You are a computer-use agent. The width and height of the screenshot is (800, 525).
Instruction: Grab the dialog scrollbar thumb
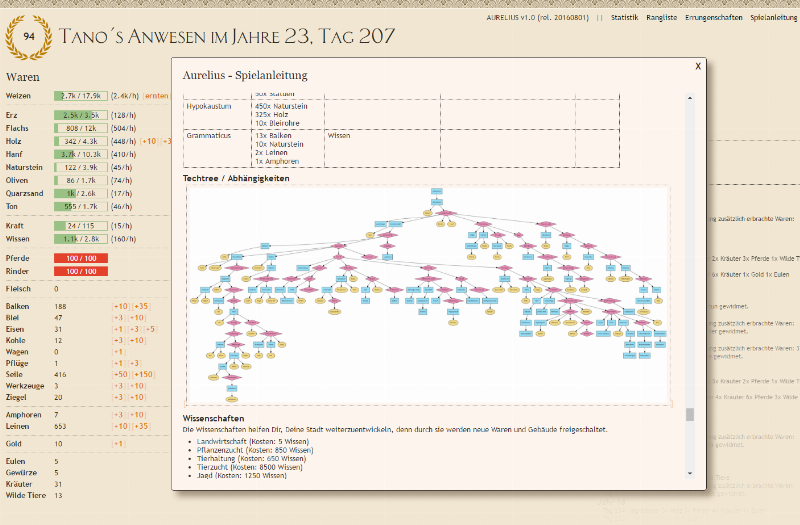click(690, 414)
